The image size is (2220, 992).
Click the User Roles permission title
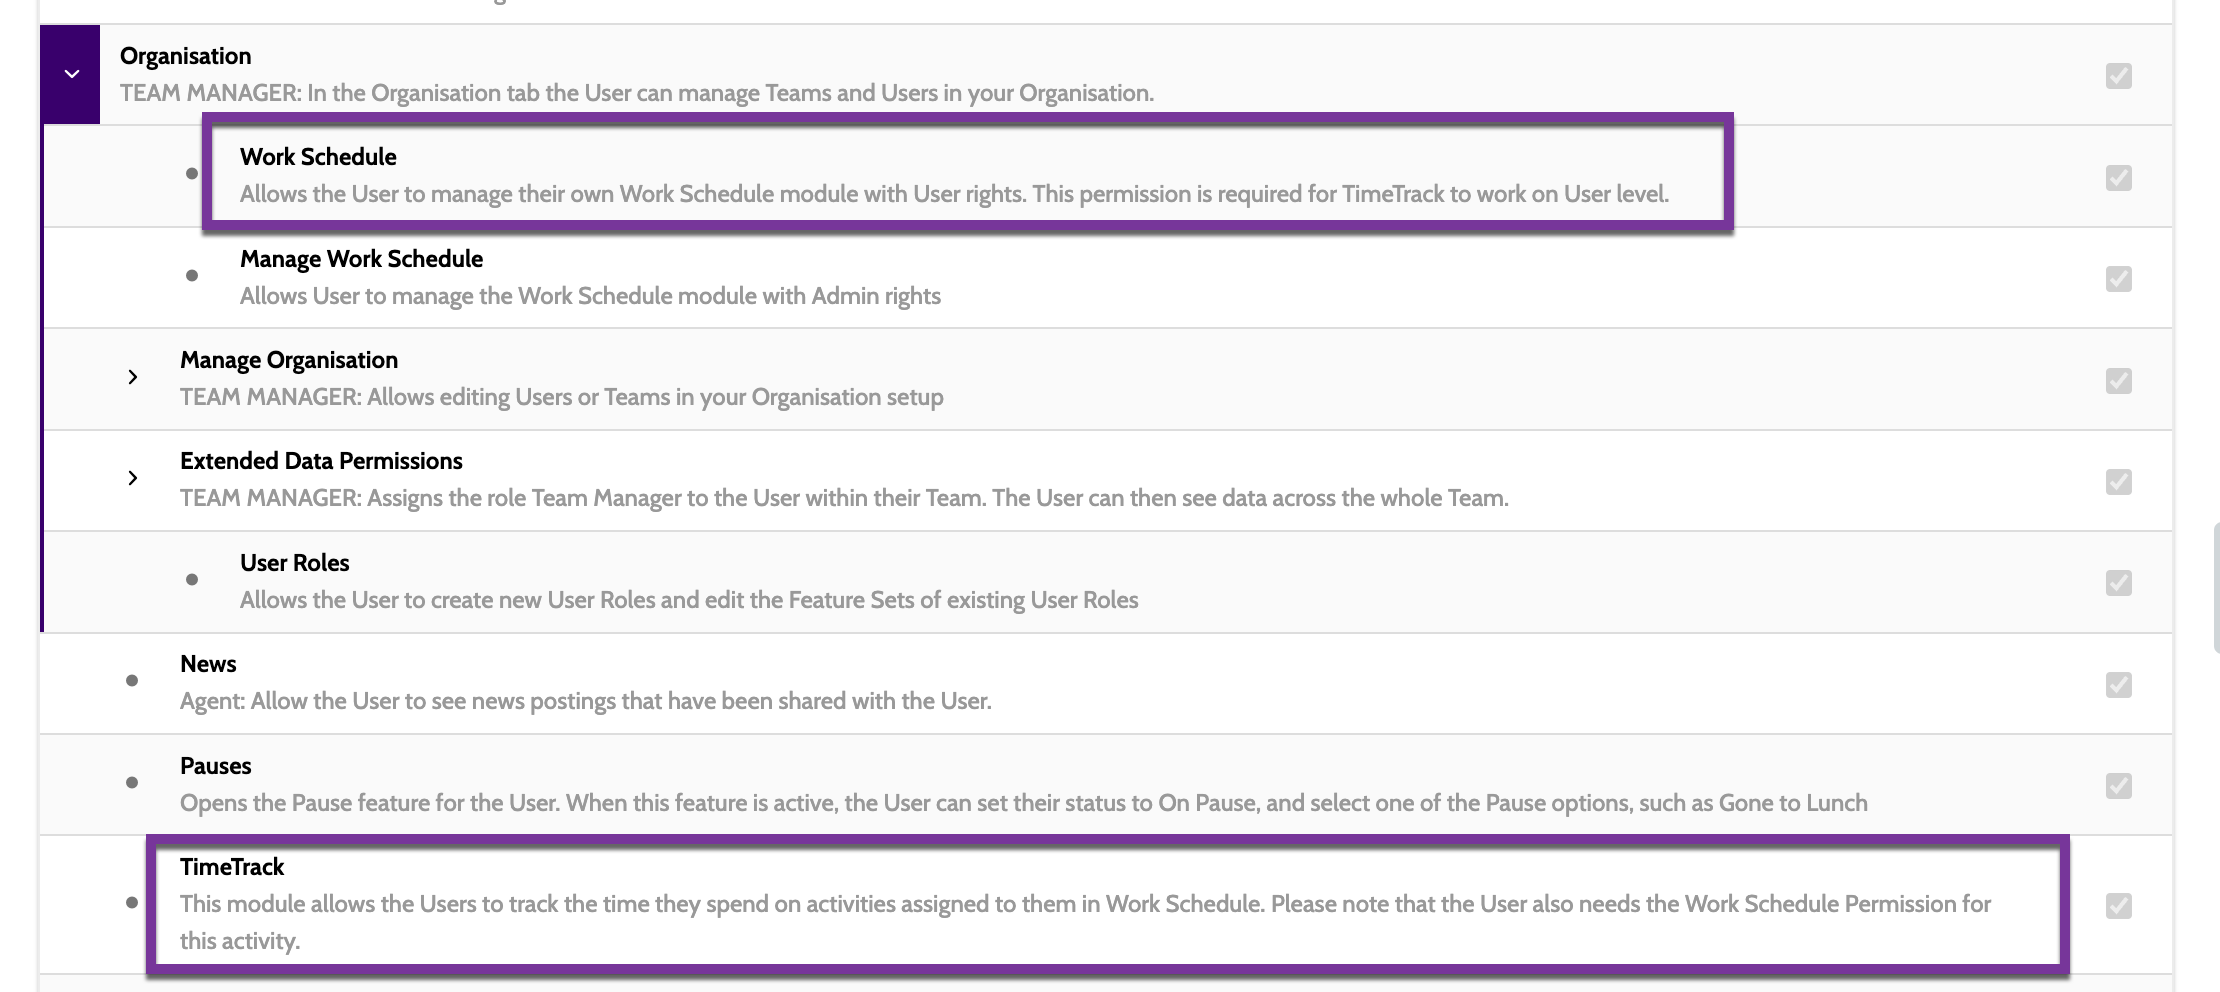[294, 563]
